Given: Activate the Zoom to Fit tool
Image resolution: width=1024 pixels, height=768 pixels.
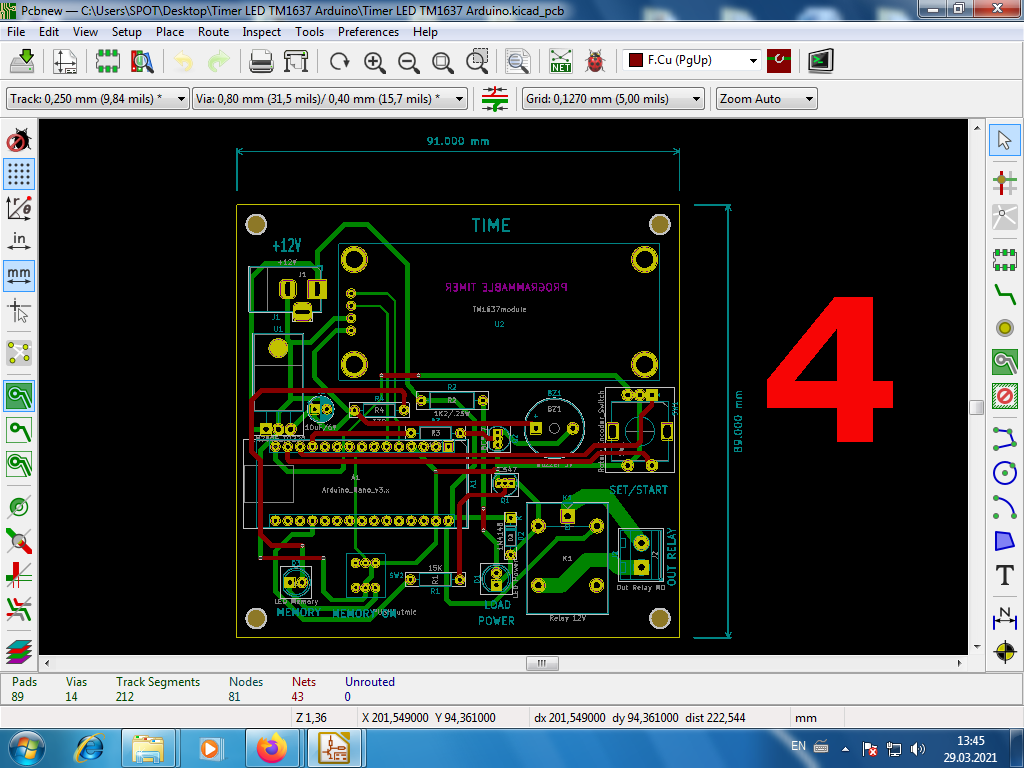Looking at the screenshot, I should pyautogui.click(x=442, y=61).
